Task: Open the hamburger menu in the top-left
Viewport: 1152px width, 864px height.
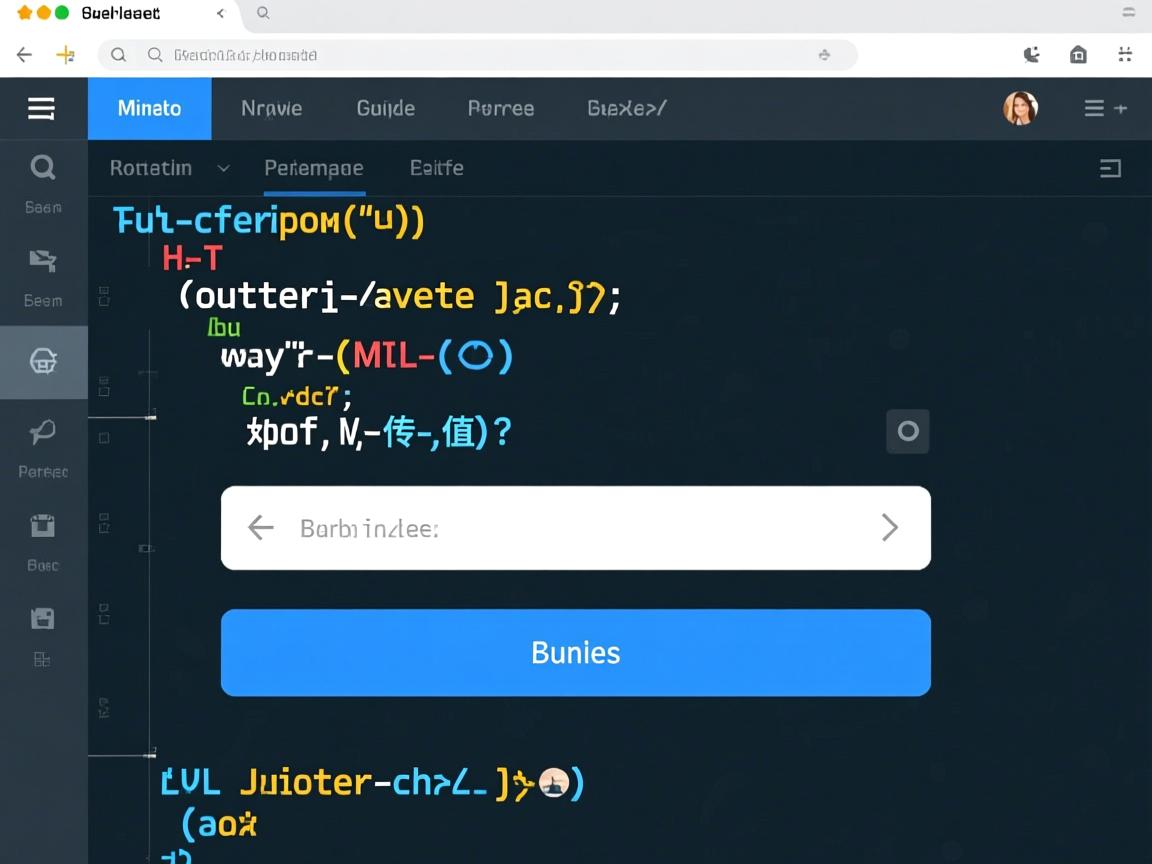Action: [41, 108]
